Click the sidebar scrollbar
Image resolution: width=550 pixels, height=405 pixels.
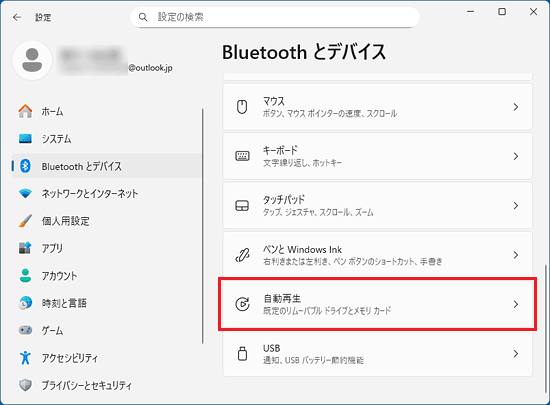tap(203, 226)
